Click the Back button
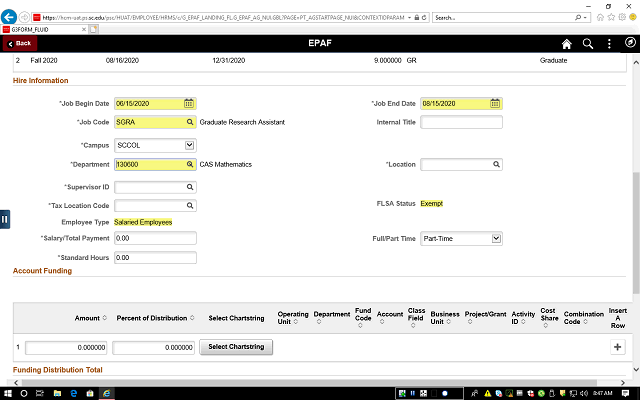Screen dimensions: 640x400 point(20,43)
